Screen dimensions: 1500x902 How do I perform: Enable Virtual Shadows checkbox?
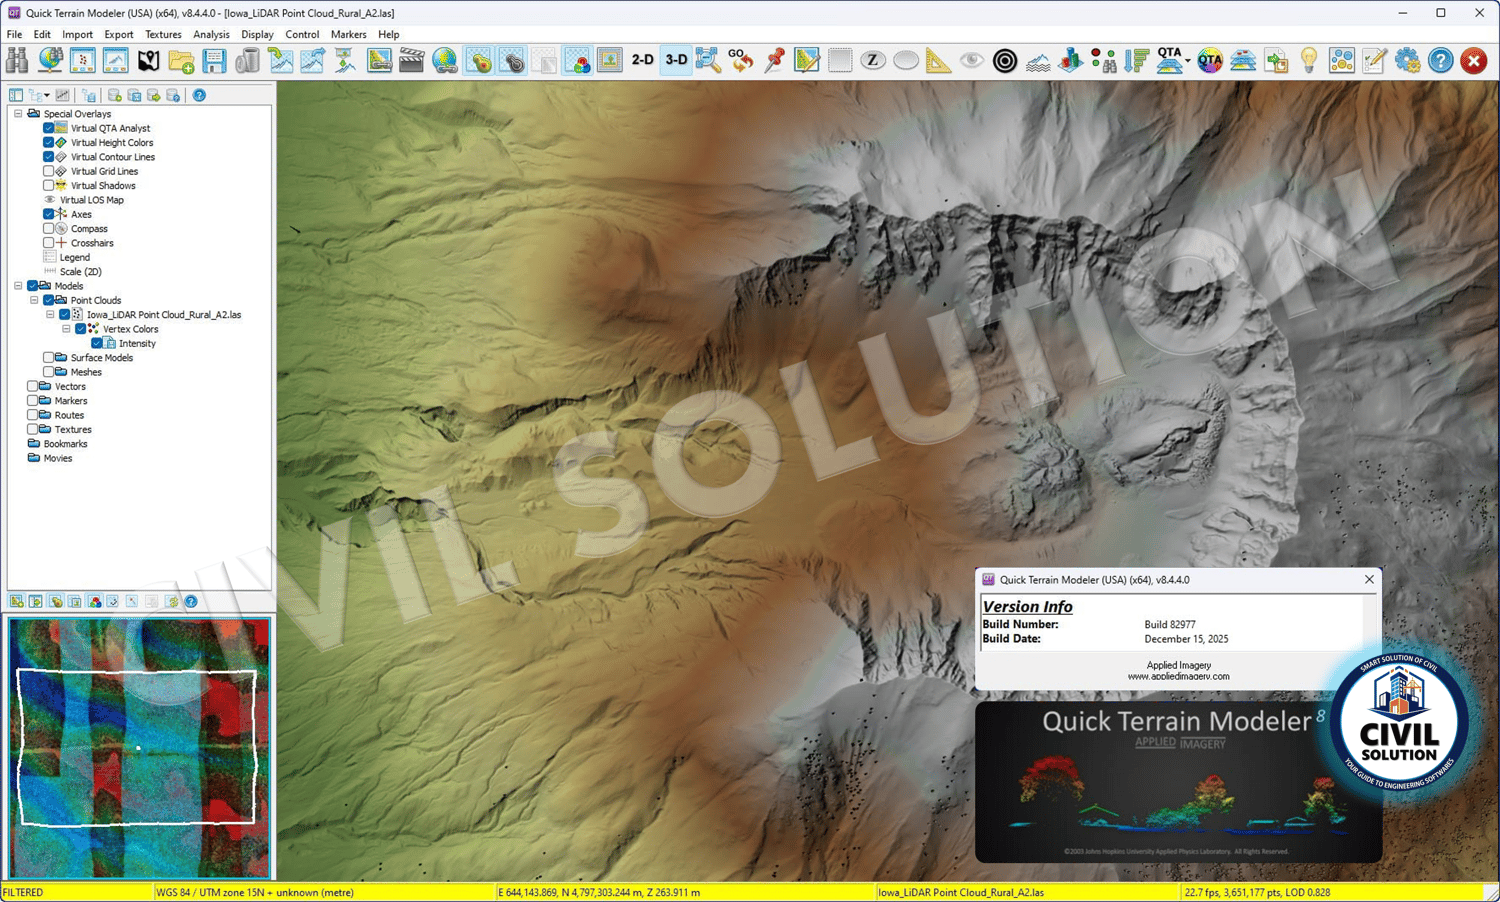[x=48, y=186]
